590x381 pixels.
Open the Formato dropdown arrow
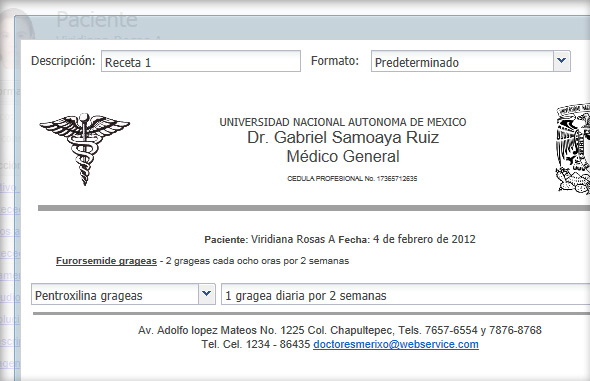point(561,61)
